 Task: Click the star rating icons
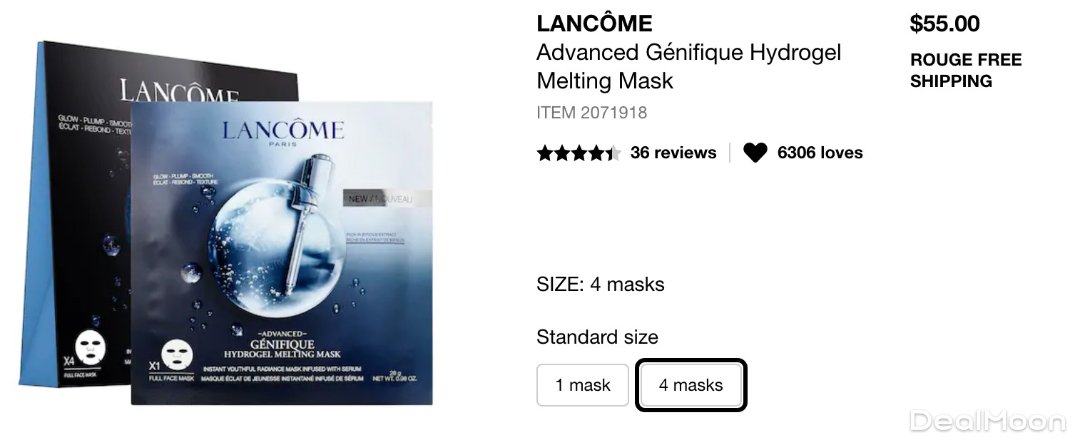point(579,153)
